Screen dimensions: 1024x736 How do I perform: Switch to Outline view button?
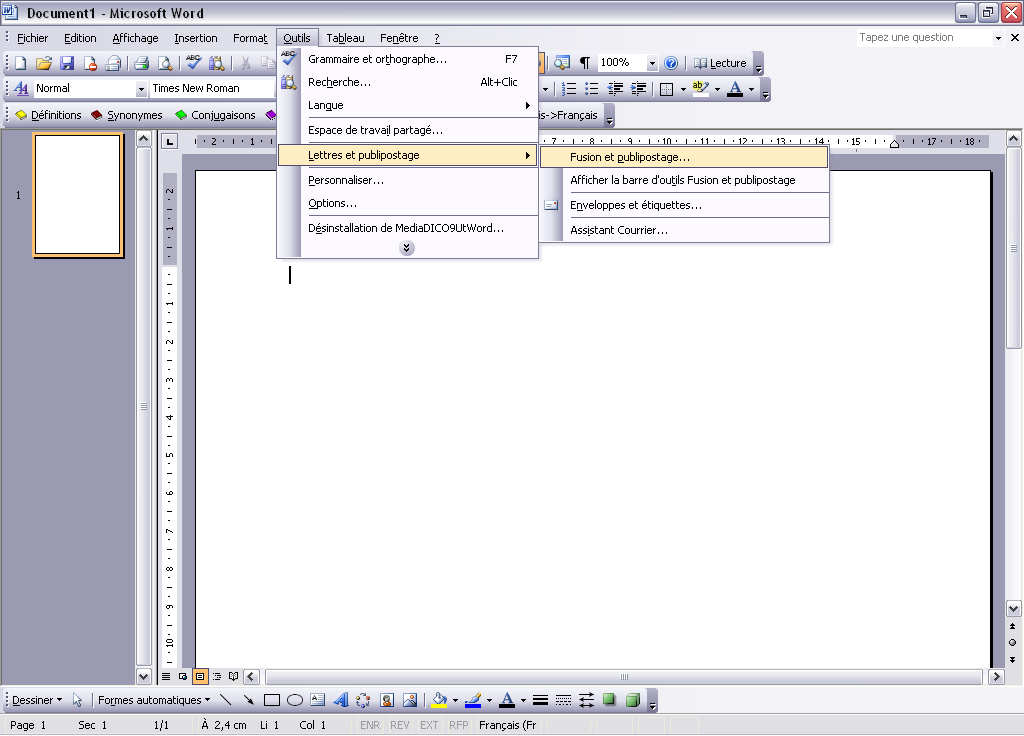tap(216, 677)
